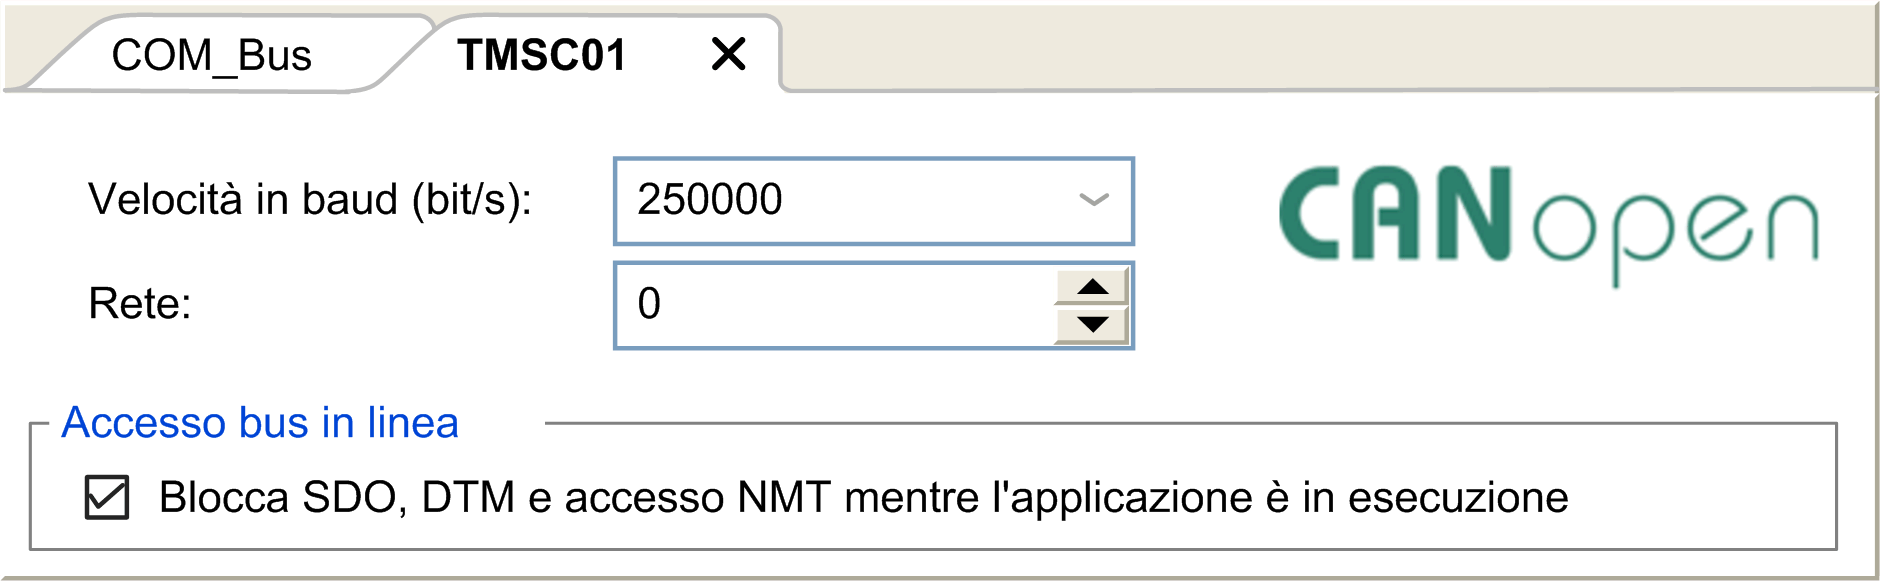Click the 0 value in Rete field
Image resolution: width=1880 pixels, height=581 pixels.
click(649, 303)
